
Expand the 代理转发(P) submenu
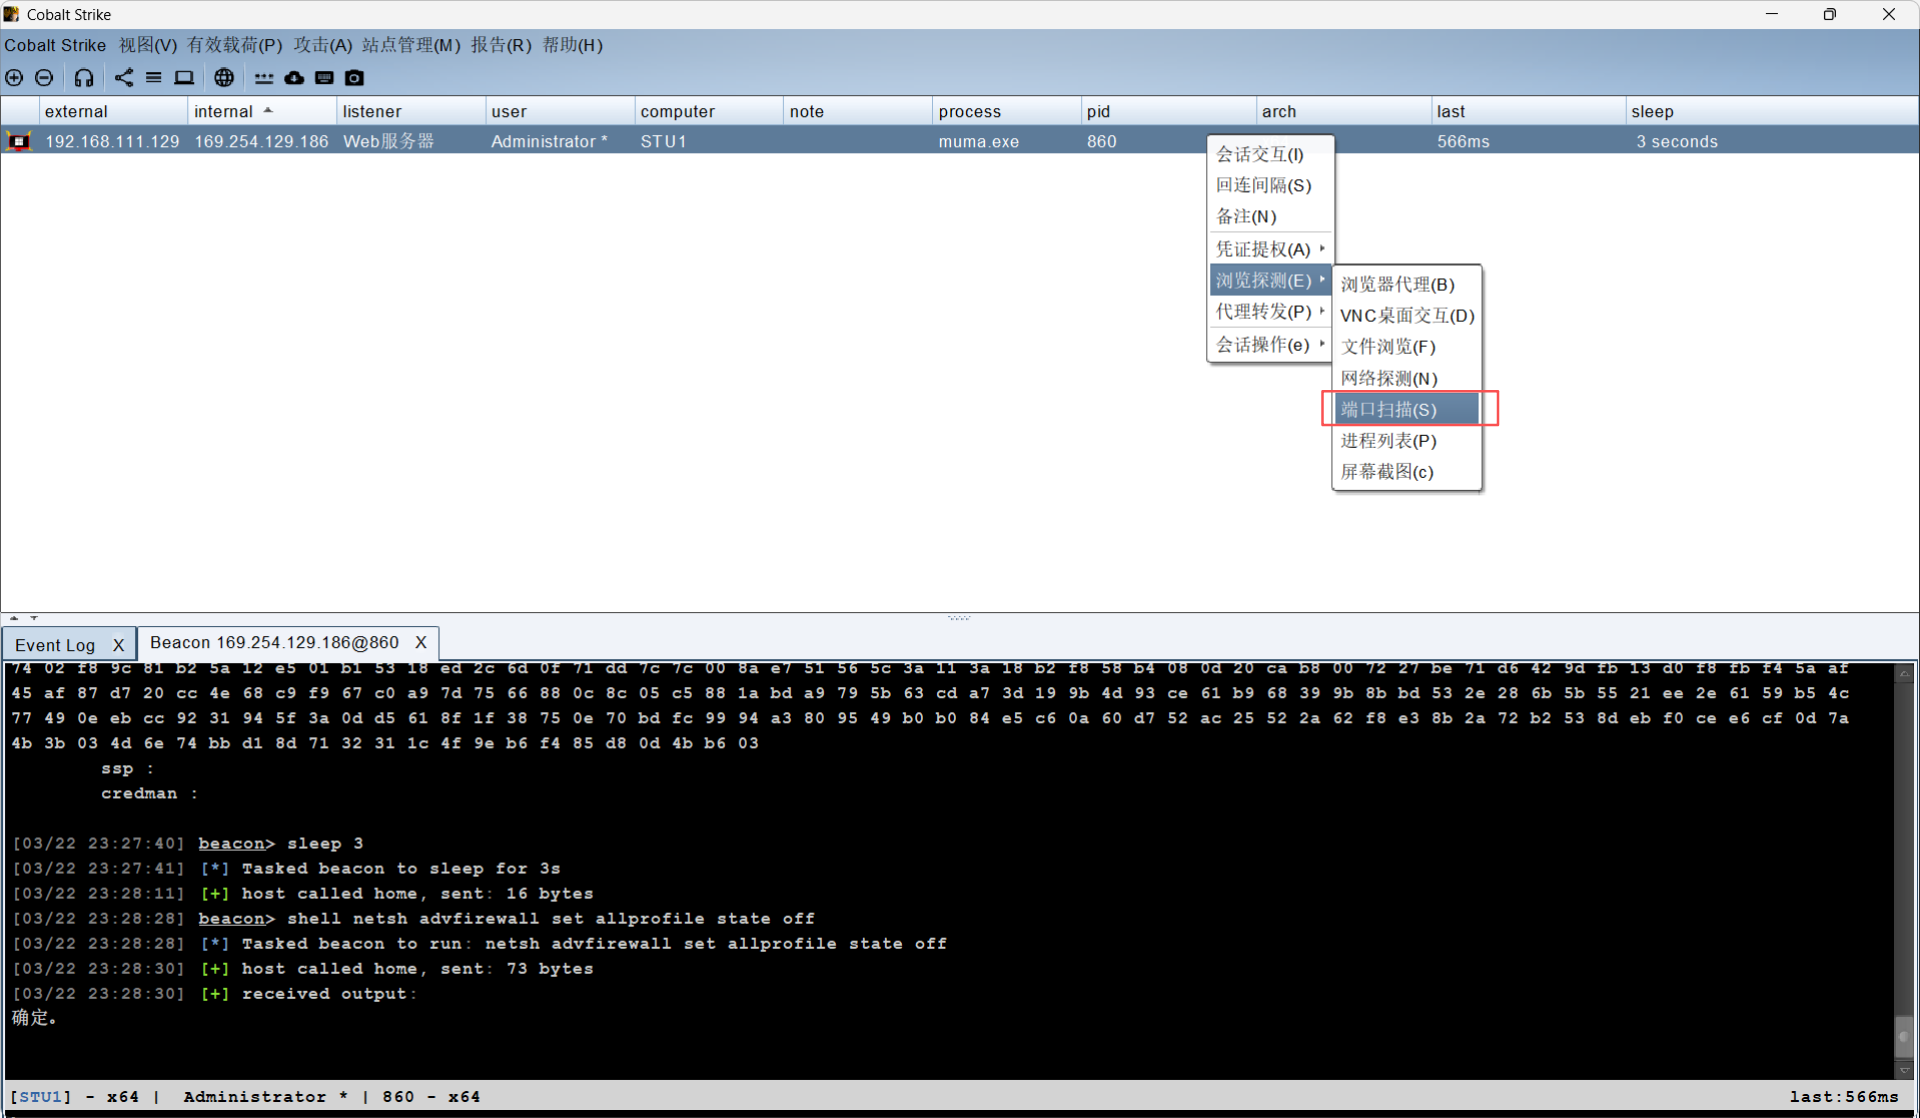tap(1270, 311)
